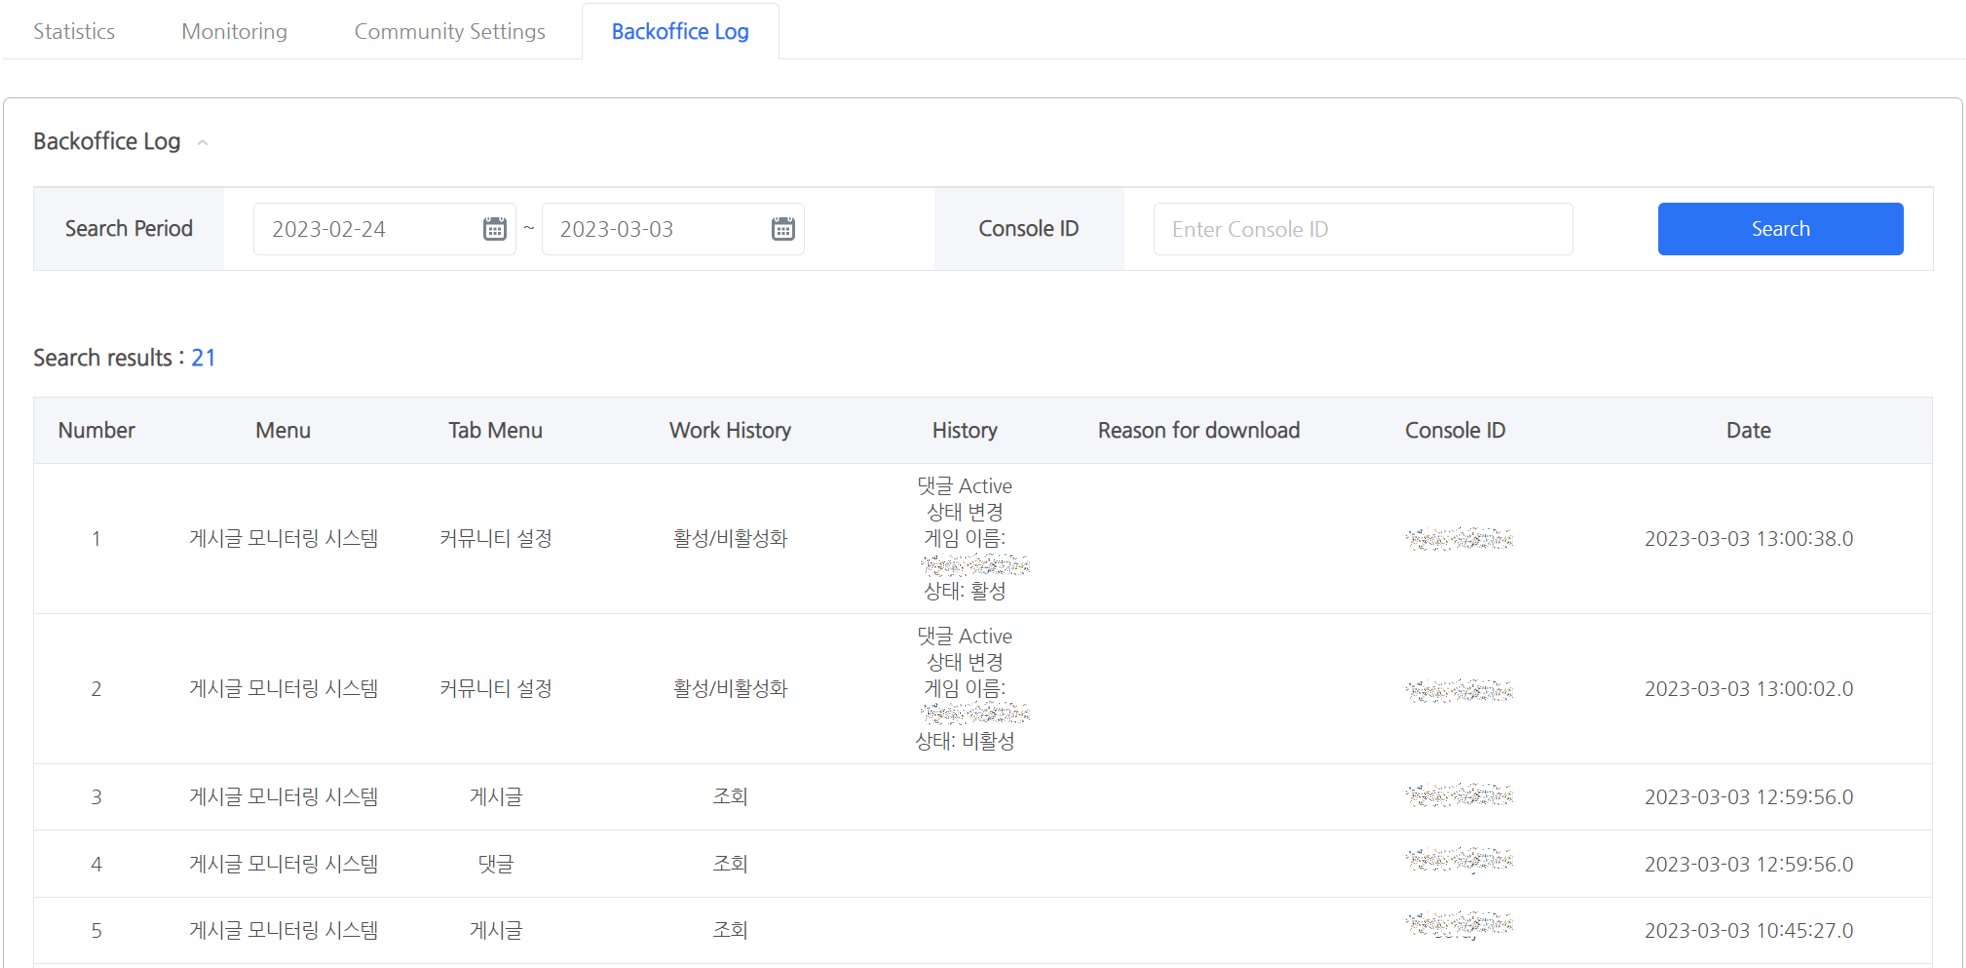Click the Tab Menu column header
The height and width of the screenshot is (968, 1966).
click(x=495, y=430)
